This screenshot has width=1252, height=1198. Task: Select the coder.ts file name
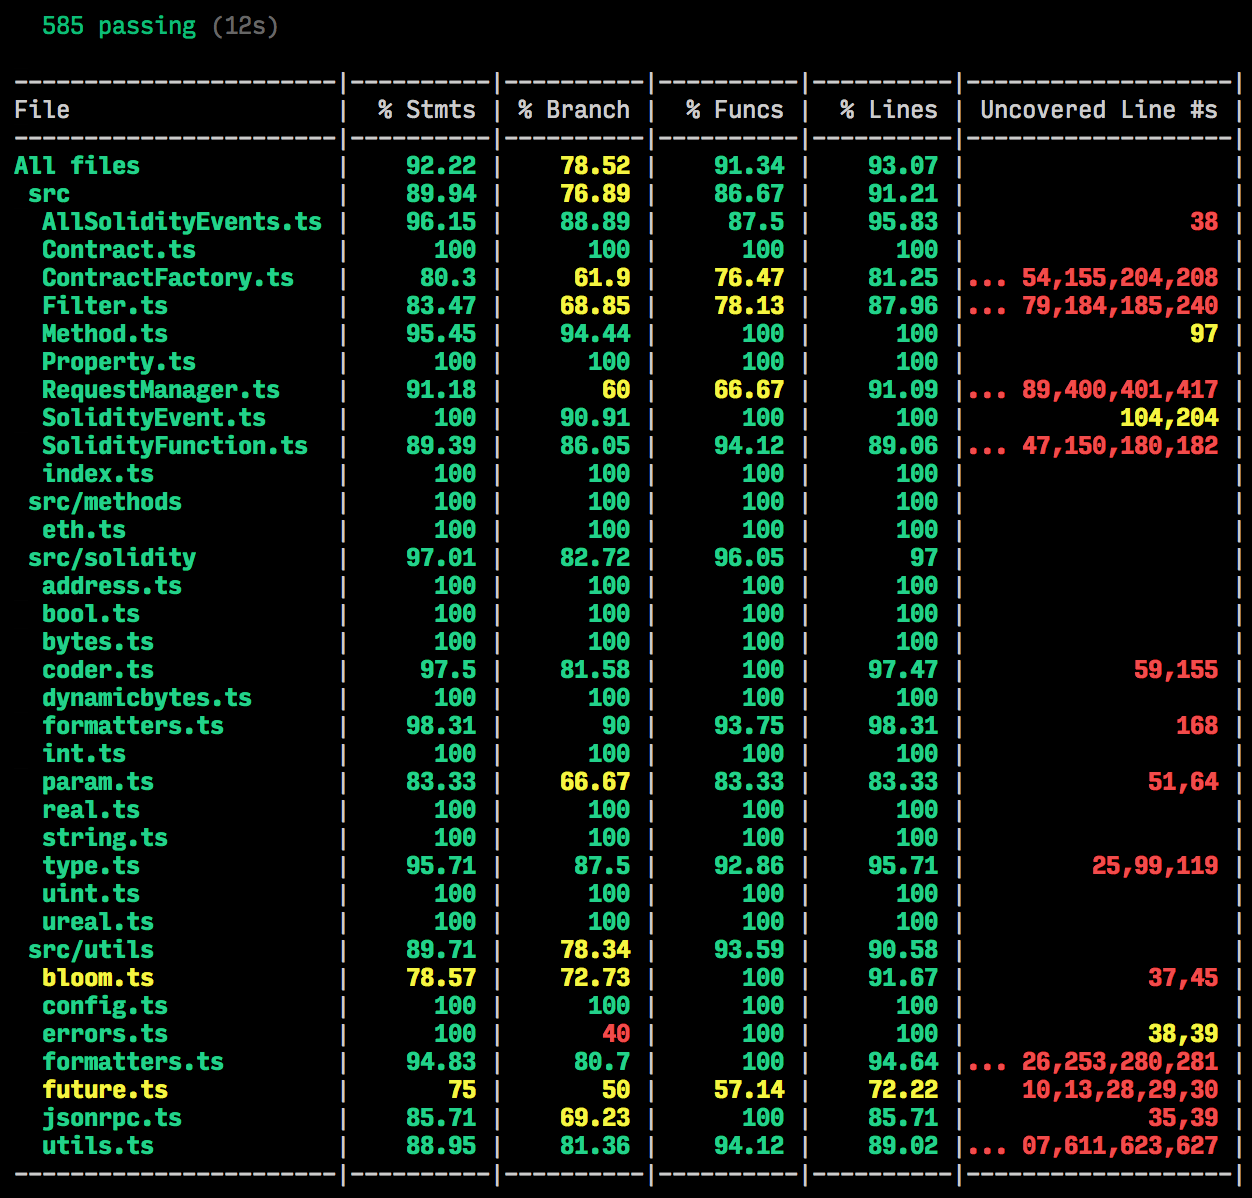[98, 669]
